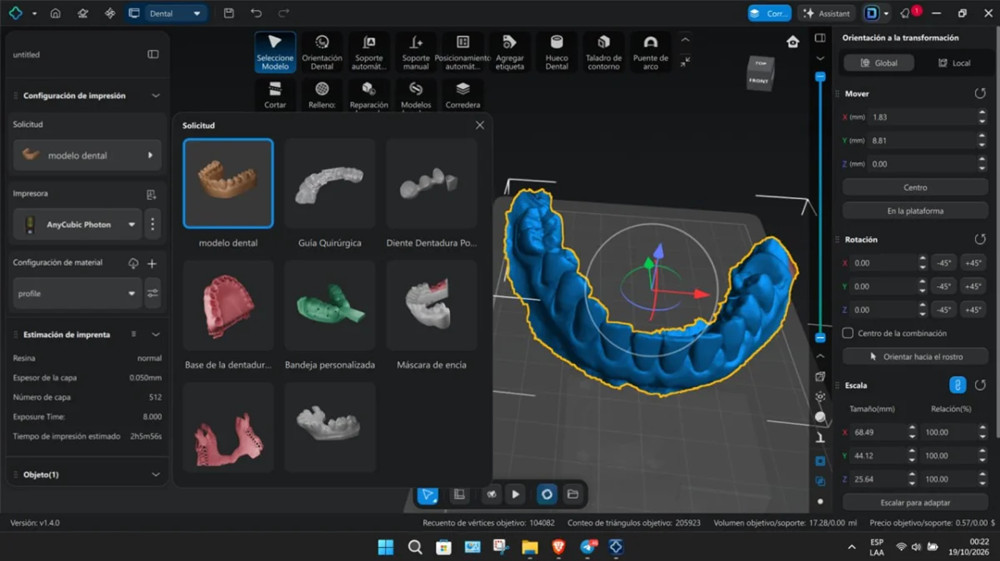
Task: Choose Diente Dentadura application
Action: point(432,183)
